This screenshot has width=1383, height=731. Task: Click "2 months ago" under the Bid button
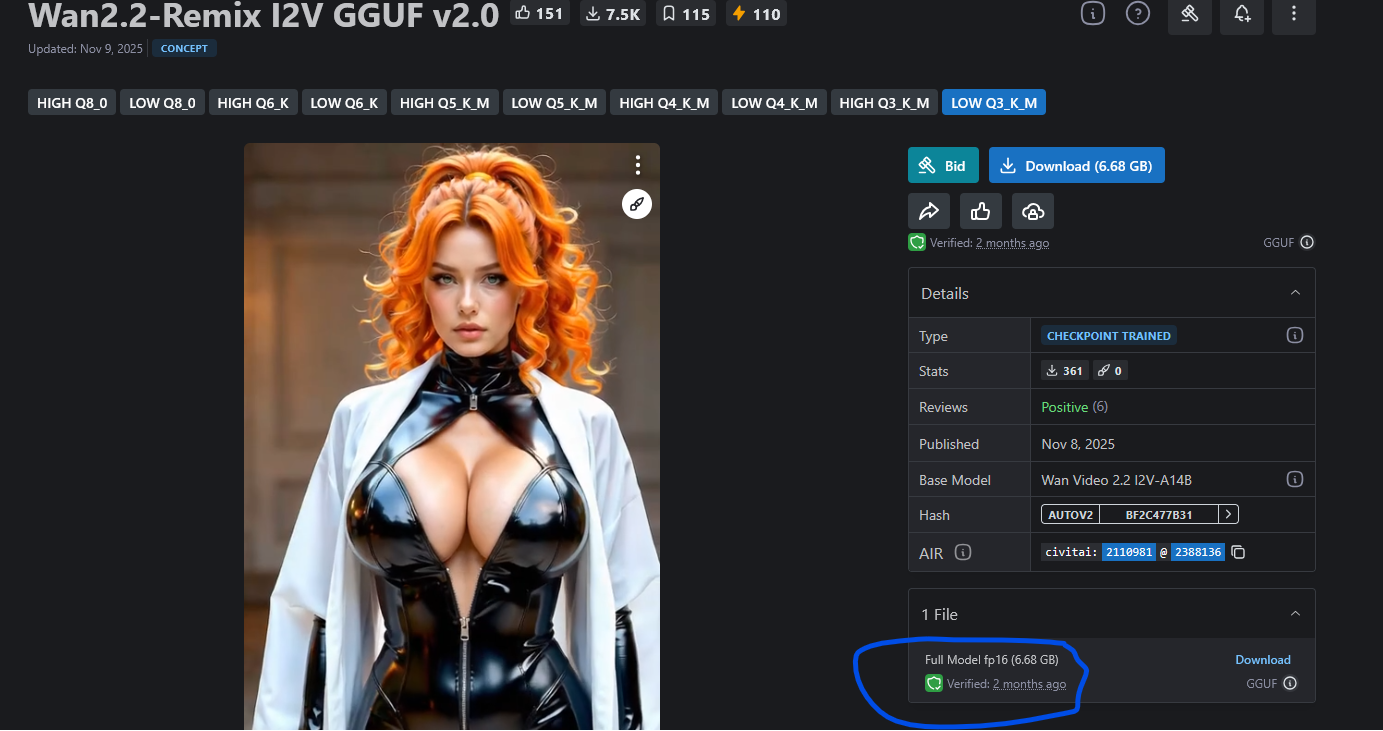tap(1013, 243)
